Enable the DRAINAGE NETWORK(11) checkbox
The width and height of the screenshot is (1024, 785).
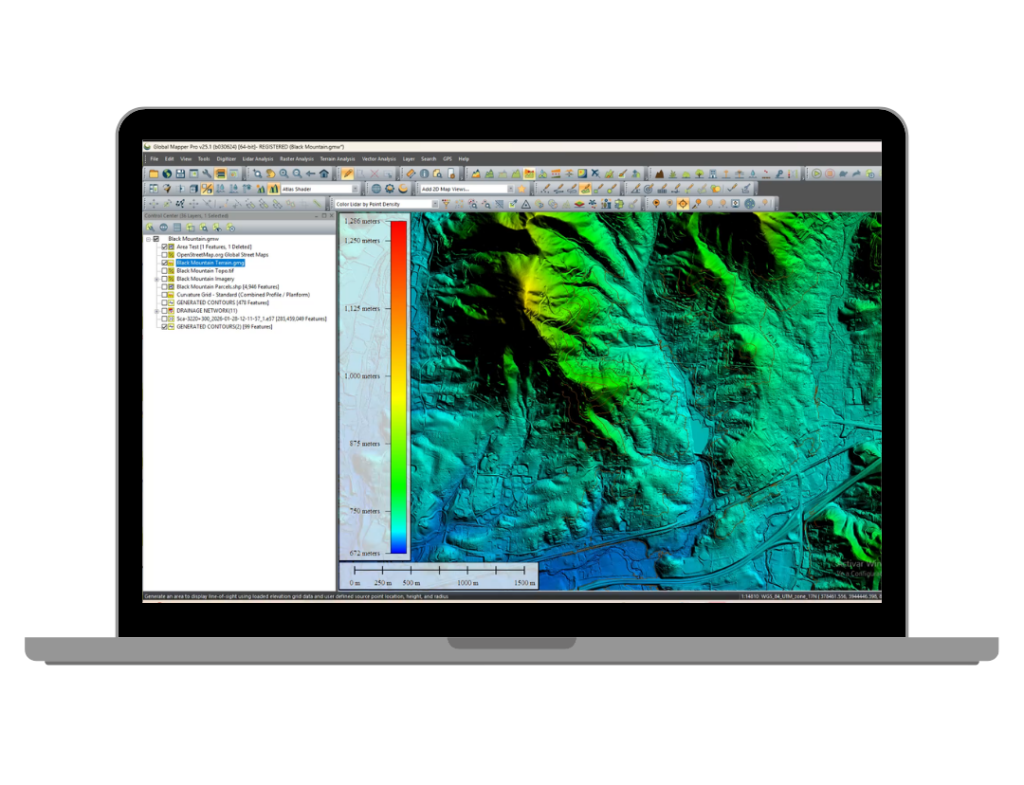tap(165, 311)
